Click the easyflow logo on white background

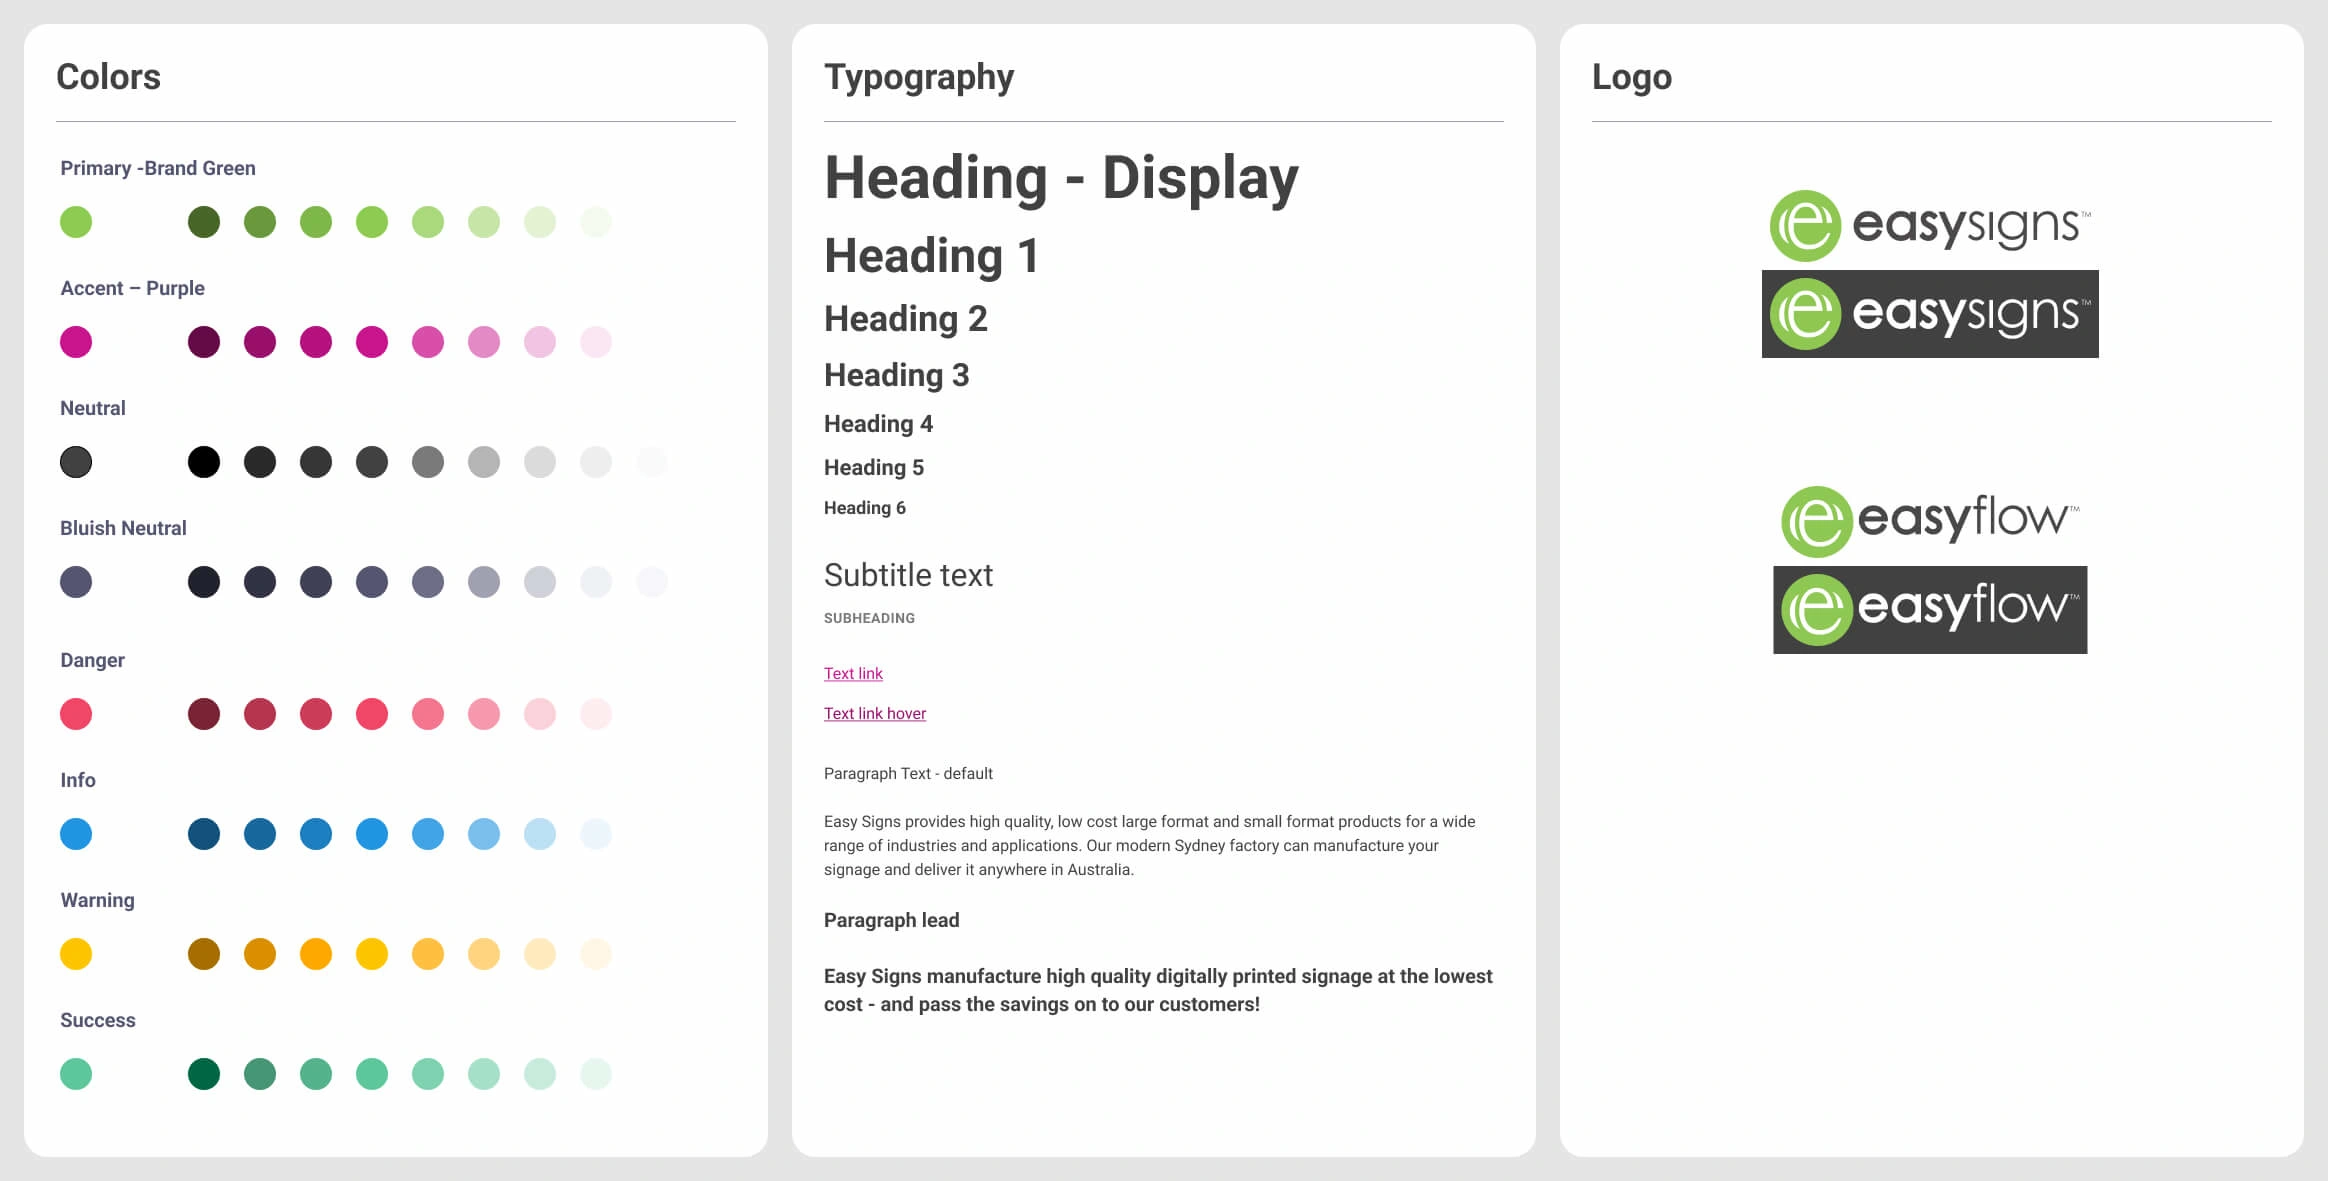click(x=1929, y=520)
